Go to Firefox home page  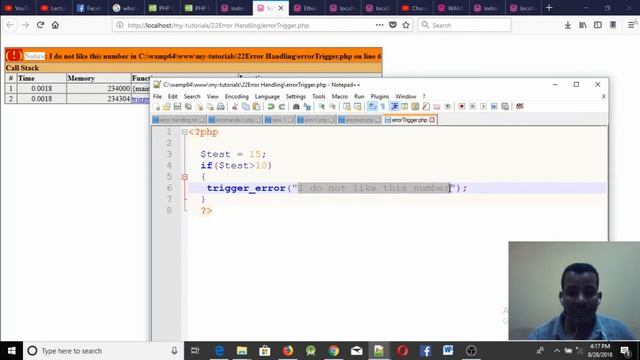(x=55, y=25)
